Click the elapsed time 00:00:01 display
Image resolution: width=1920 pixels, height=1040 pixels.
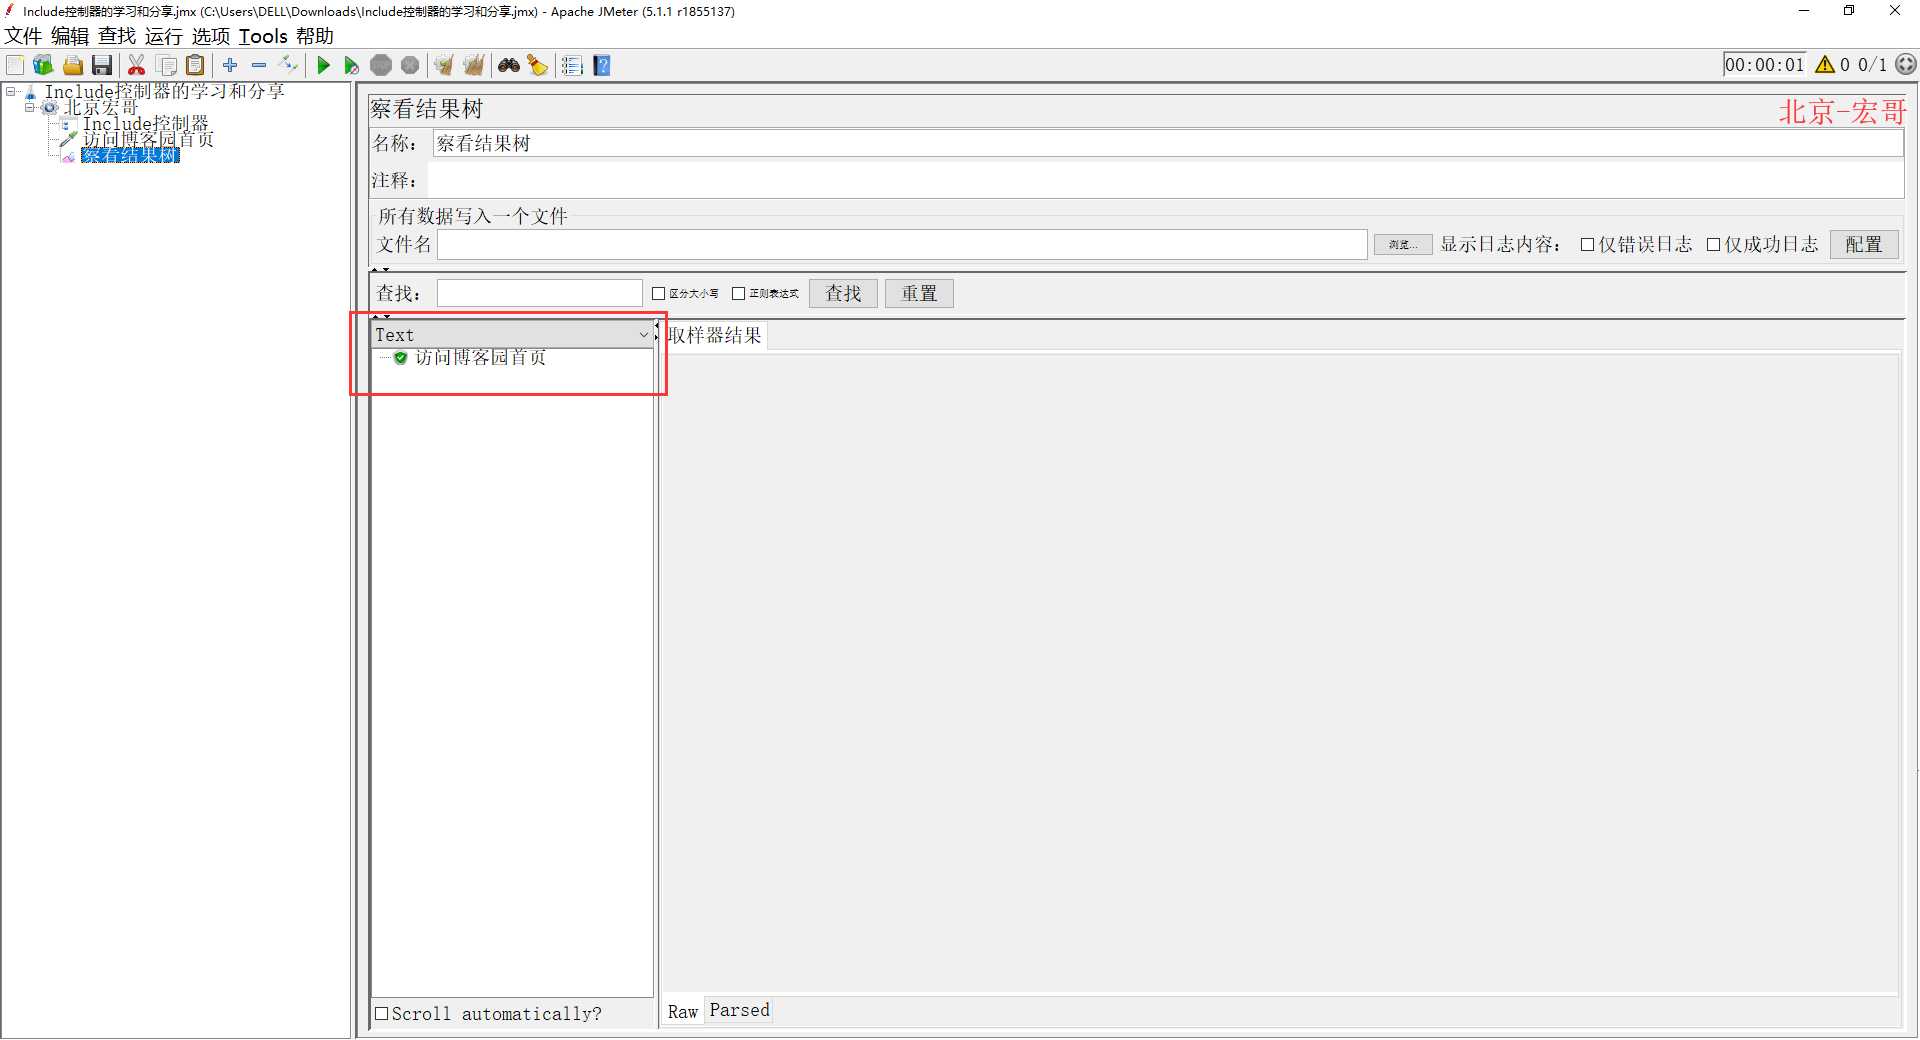click(1765, 65)
